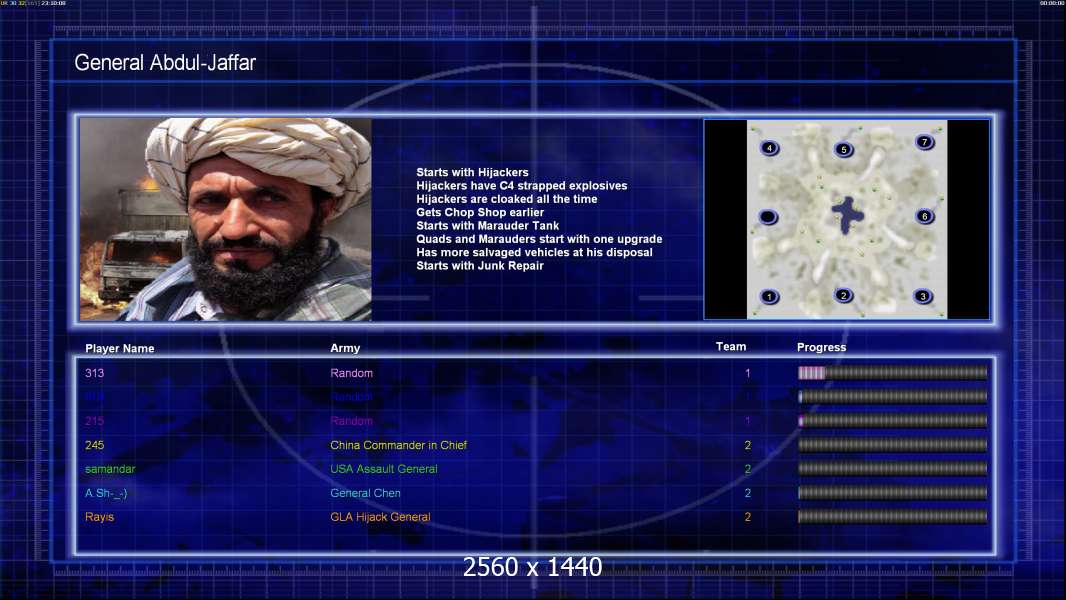Click the line 'Starts with Hijackers'
Image resolution: width=1066 pixels, height=600 pixels.
(x=472, y=173)
